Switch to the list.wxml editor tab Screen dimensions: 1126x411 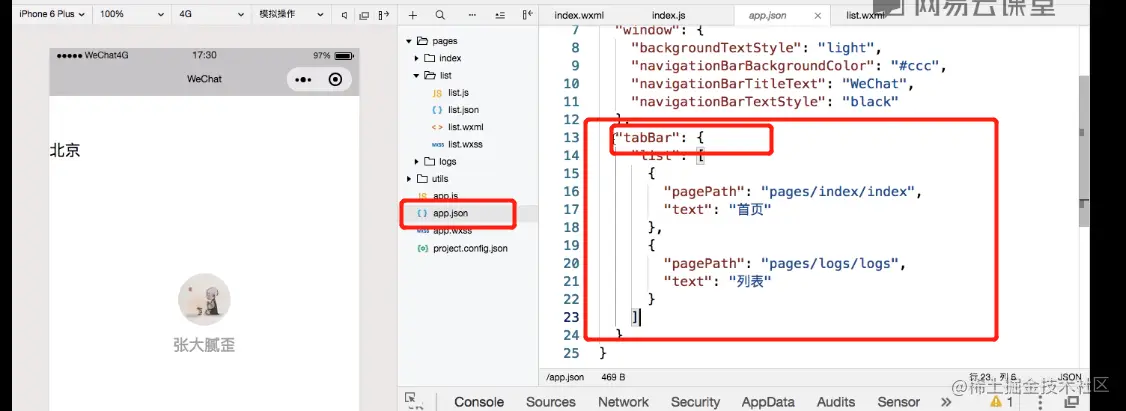coord(865,15)
